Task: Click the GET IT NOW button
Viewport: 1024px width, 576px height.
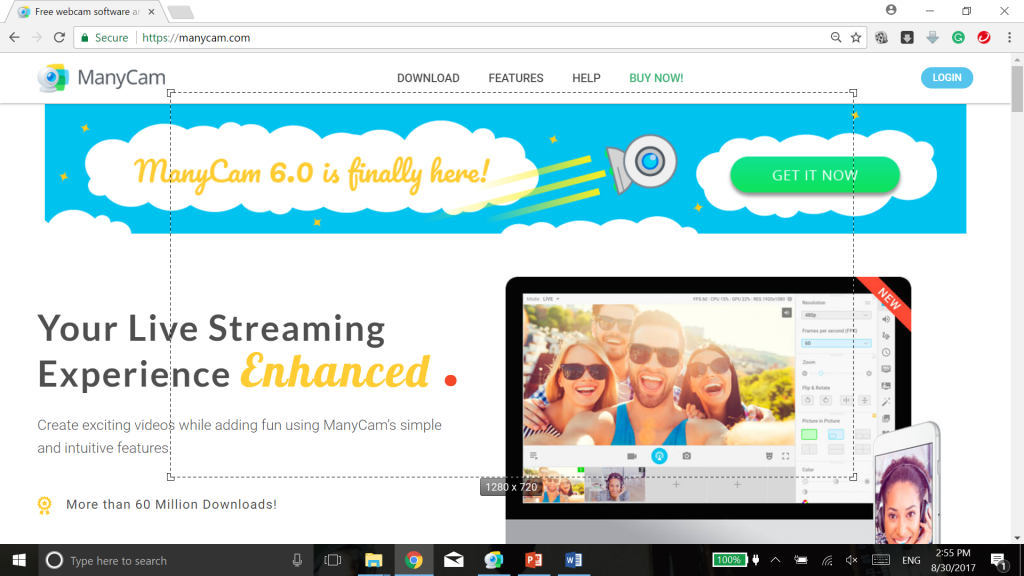Action: [x=814, y=175]
